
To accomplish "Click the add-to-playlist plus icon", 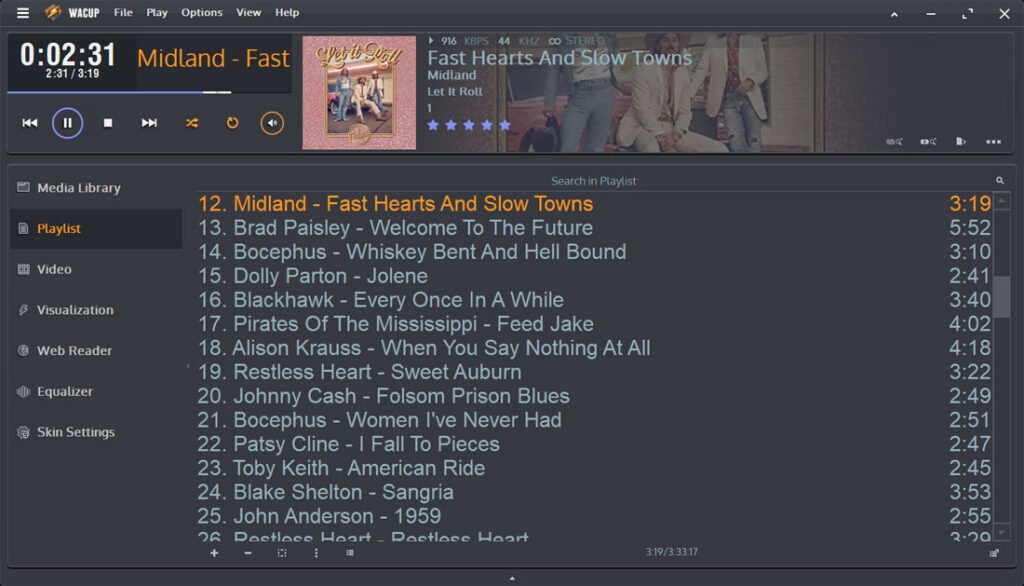I will (214, 552).
